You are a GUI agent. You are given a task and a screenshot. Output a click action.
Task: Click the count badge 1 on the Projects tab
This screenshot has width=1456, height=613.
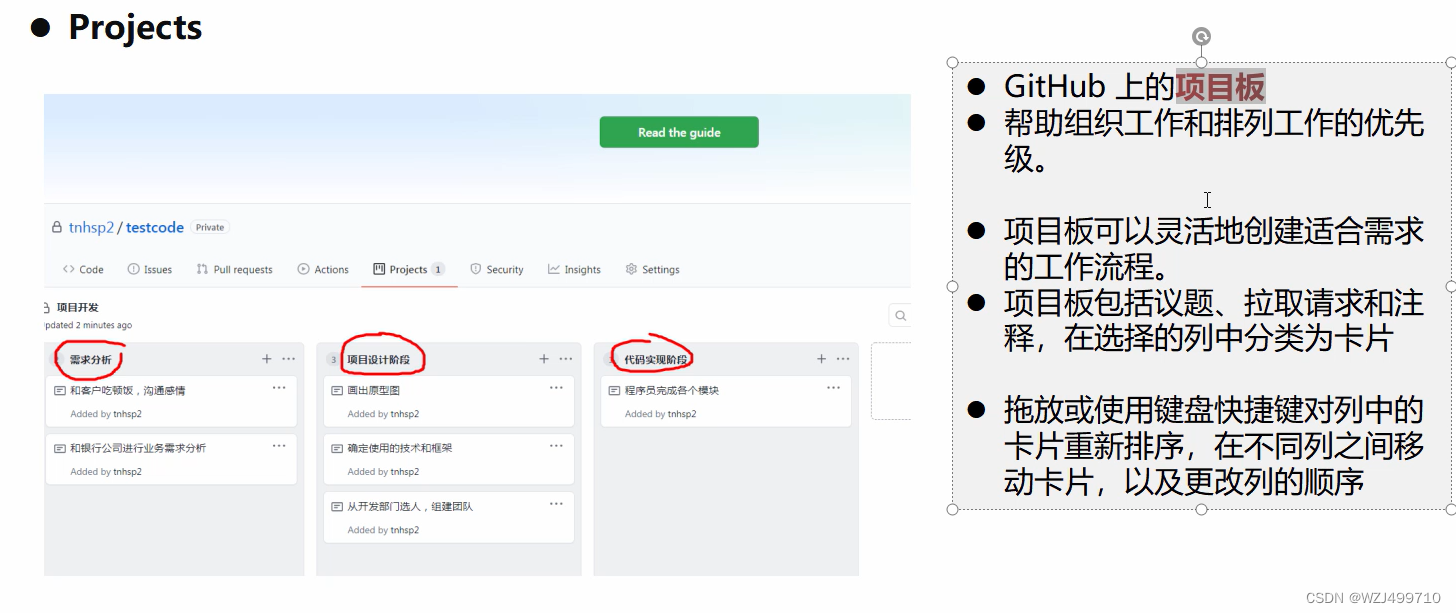[438, 269]
